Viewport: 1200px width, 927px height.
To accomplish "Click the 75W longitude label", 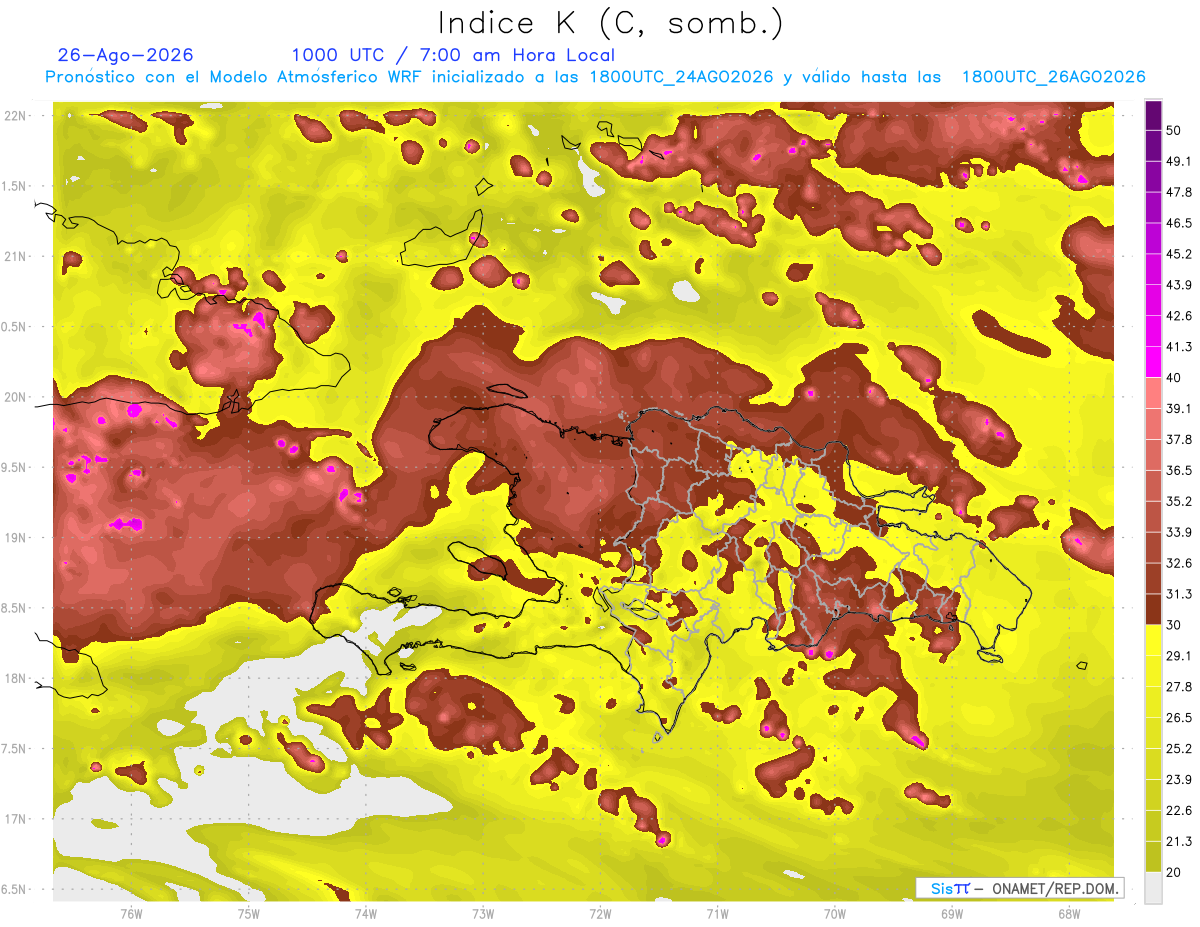I will [x=248, y=913].
